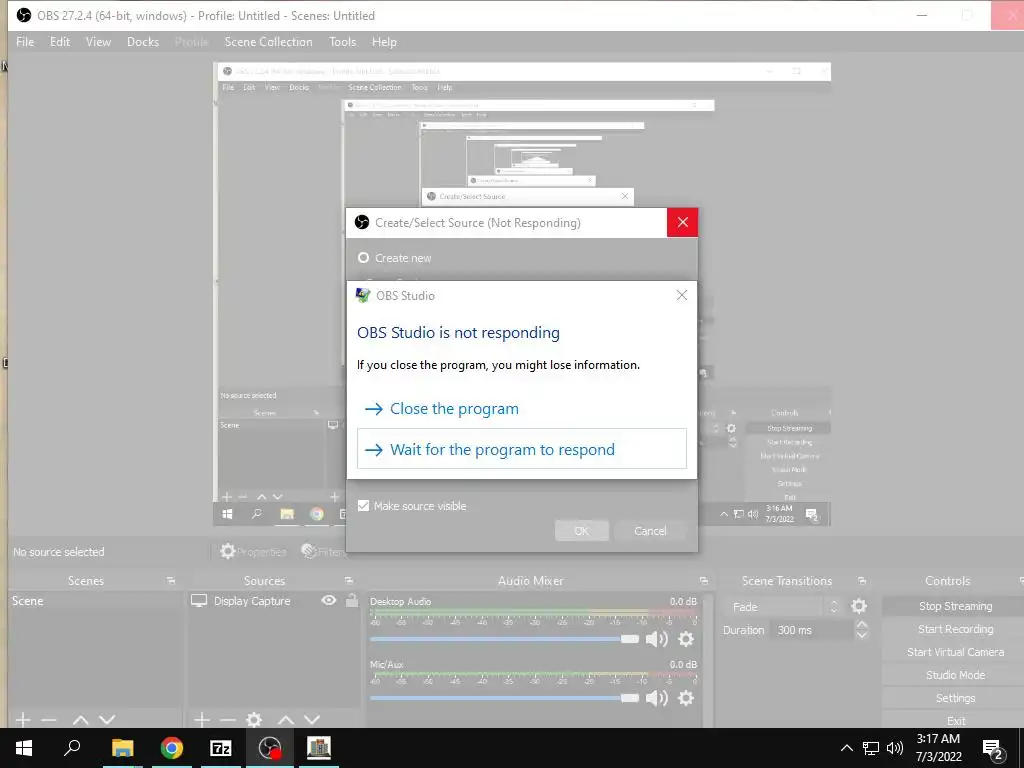Move source down with arrow icon

(312, 720)
